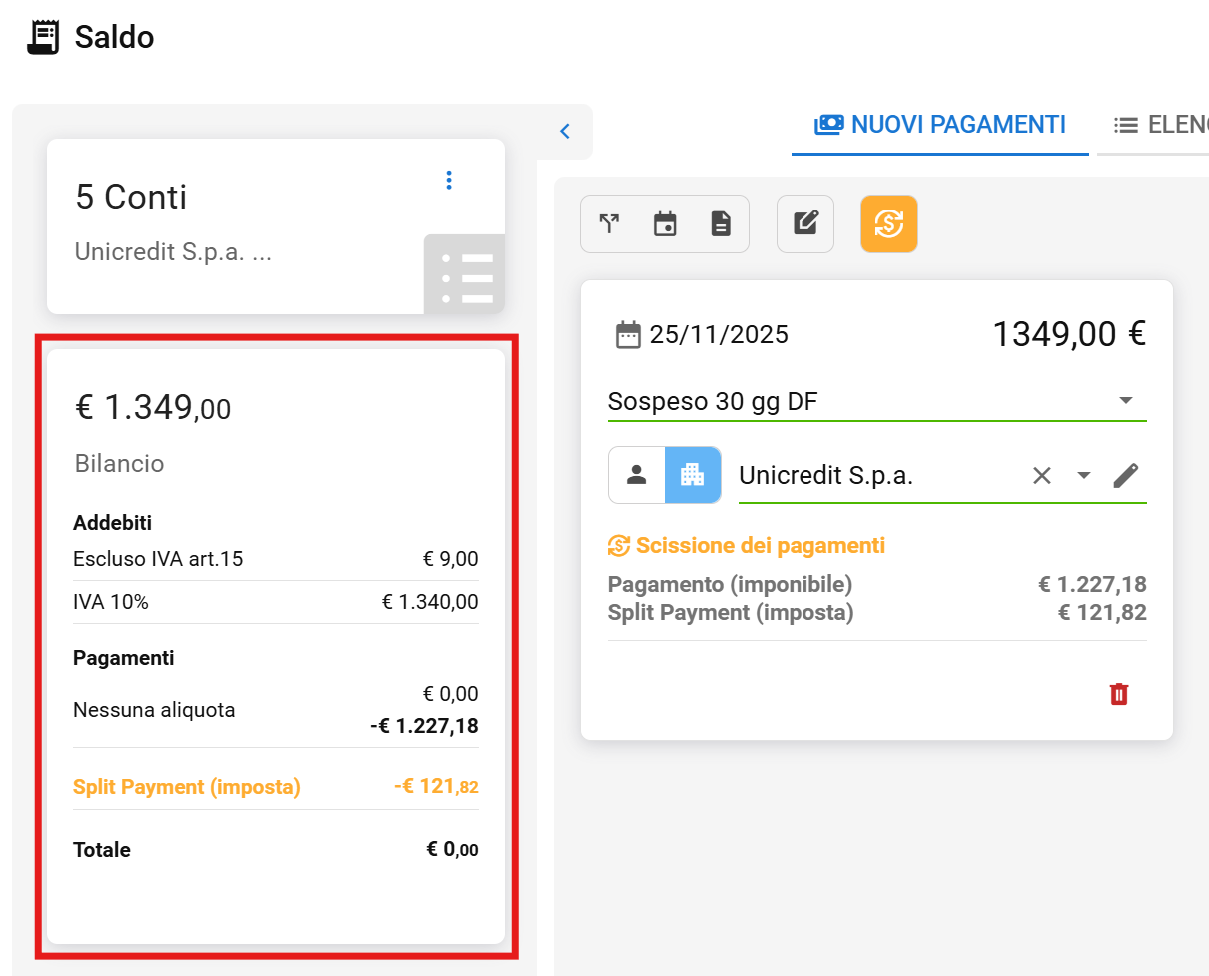Open the three-dot menu on 5 Conti card
1209x976 pixels.
tap(449, 180)
